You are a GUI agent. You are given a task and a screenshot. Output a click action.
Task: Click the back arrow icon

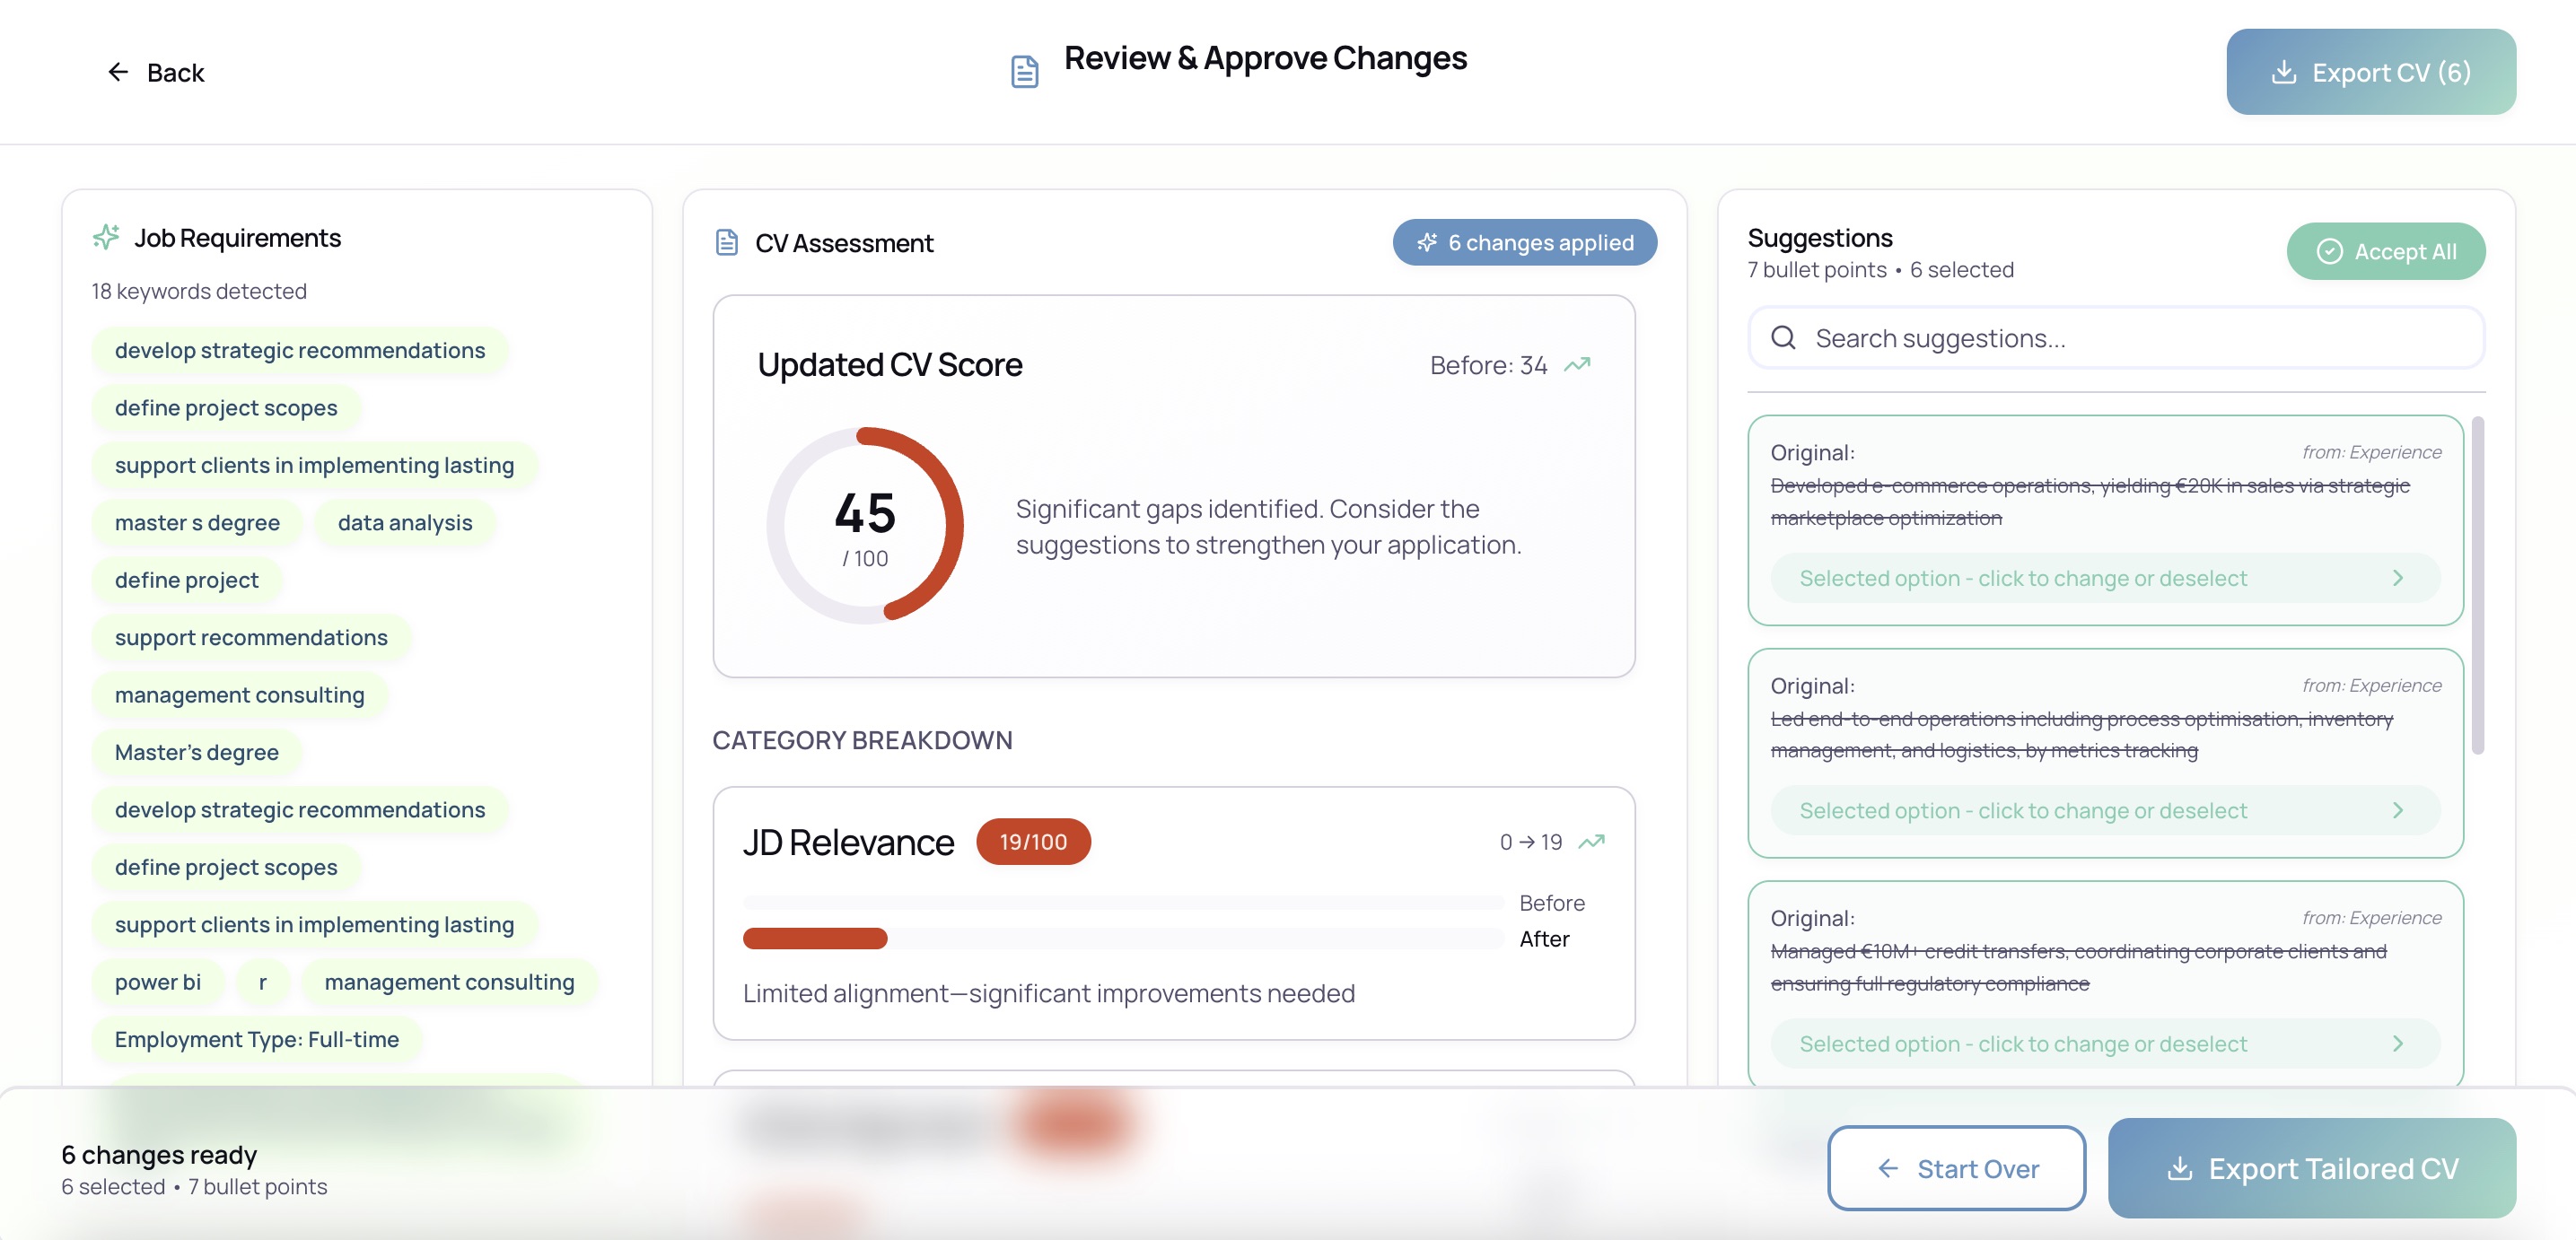click(x=118, y=72)
